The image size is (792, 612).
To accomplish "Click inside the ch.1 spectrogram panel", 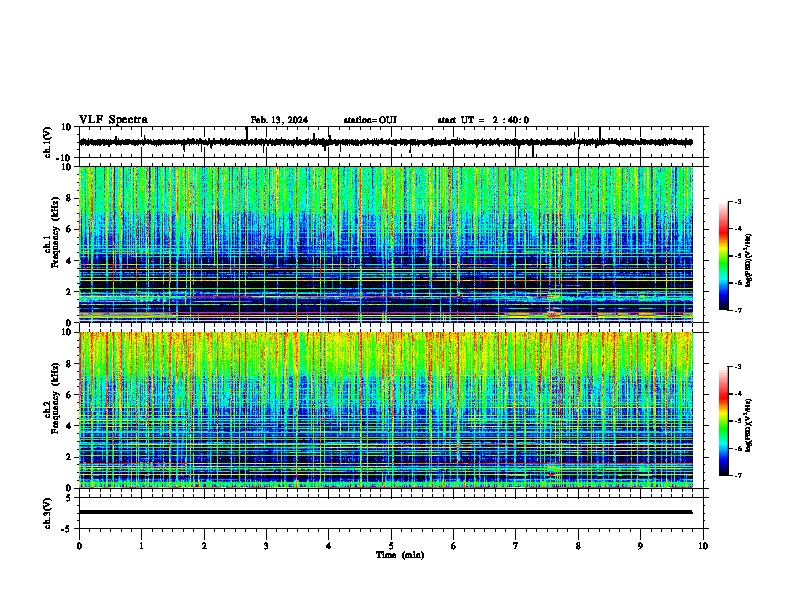I will 386,244.
